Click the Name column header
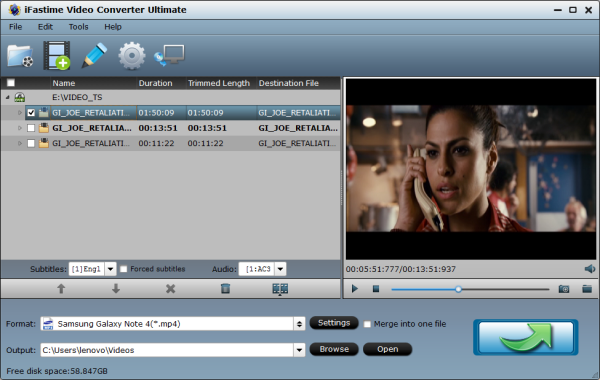The height and width of the screenshot is (380, 600). point(93,83)
